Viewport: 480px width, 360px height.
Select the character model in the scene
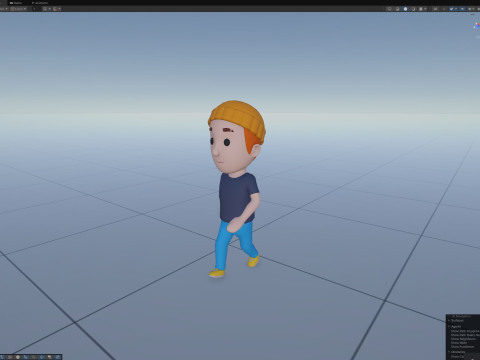pos(237,190)
